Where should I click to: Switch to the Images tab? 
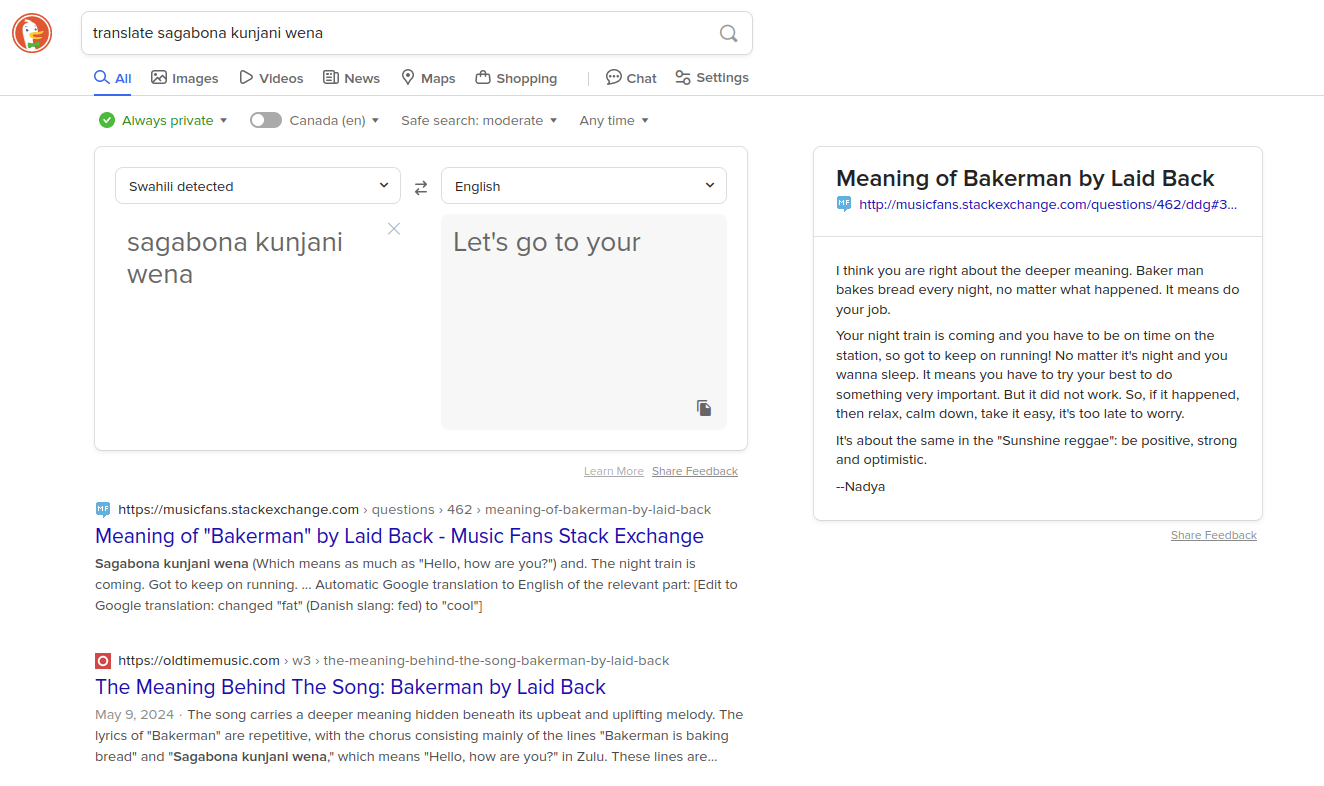pos(185,78)
